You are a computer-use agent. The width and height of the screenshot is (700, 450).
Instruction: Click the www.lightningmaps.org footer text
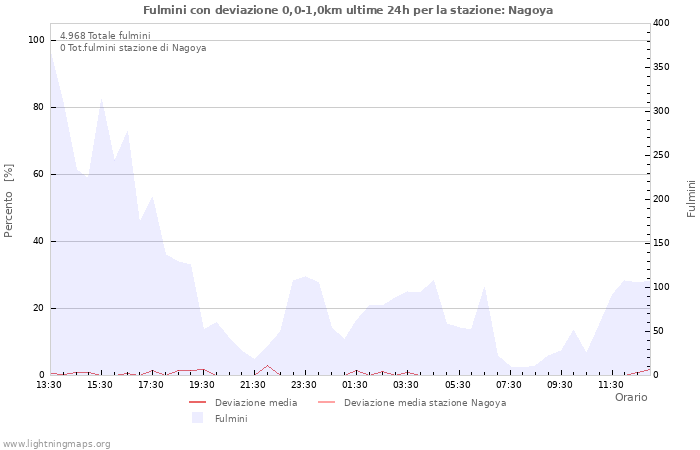coord(56,444)
